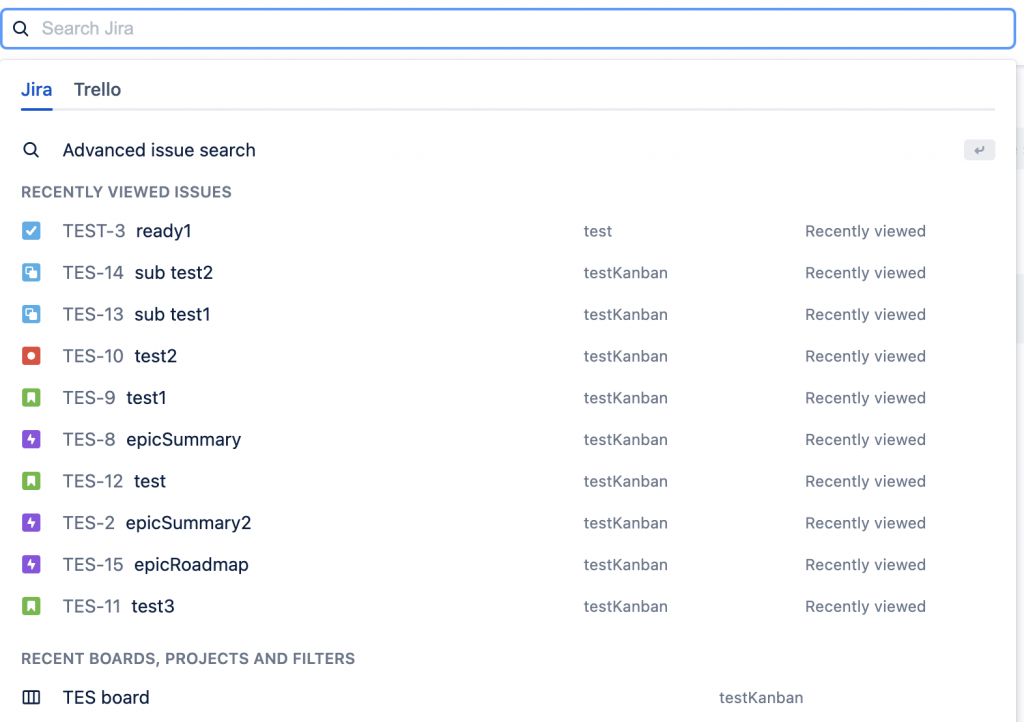The height and width of the screenshot is (722, 1024).
Task: Click the Advanced issue search magnifier icon
Action: coord(31,150)
